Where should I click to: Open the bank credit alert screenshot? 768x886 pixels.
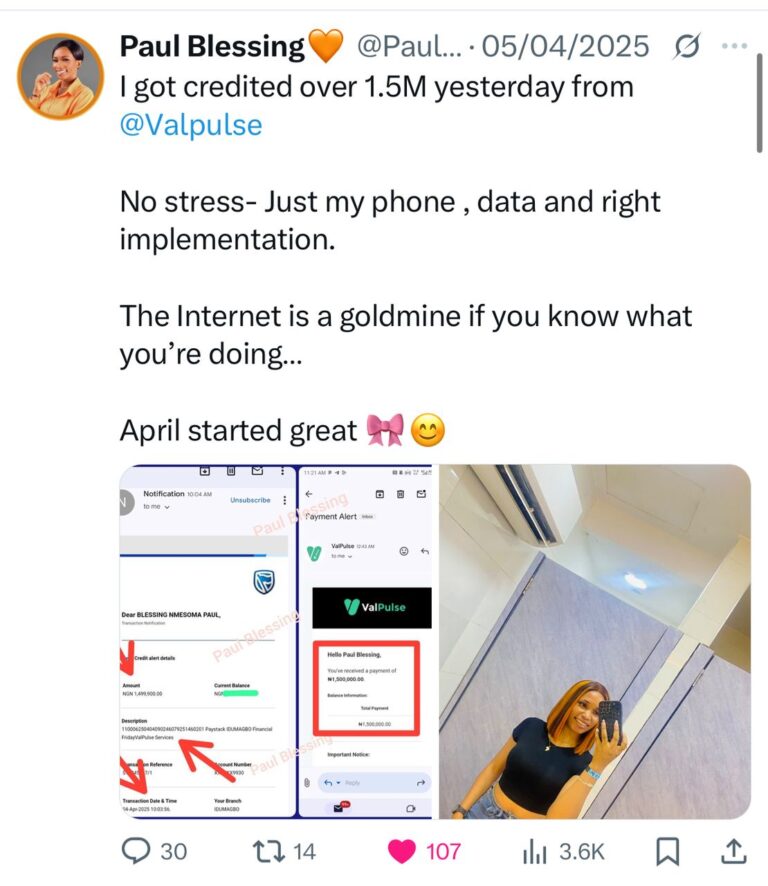pos(207,641)
